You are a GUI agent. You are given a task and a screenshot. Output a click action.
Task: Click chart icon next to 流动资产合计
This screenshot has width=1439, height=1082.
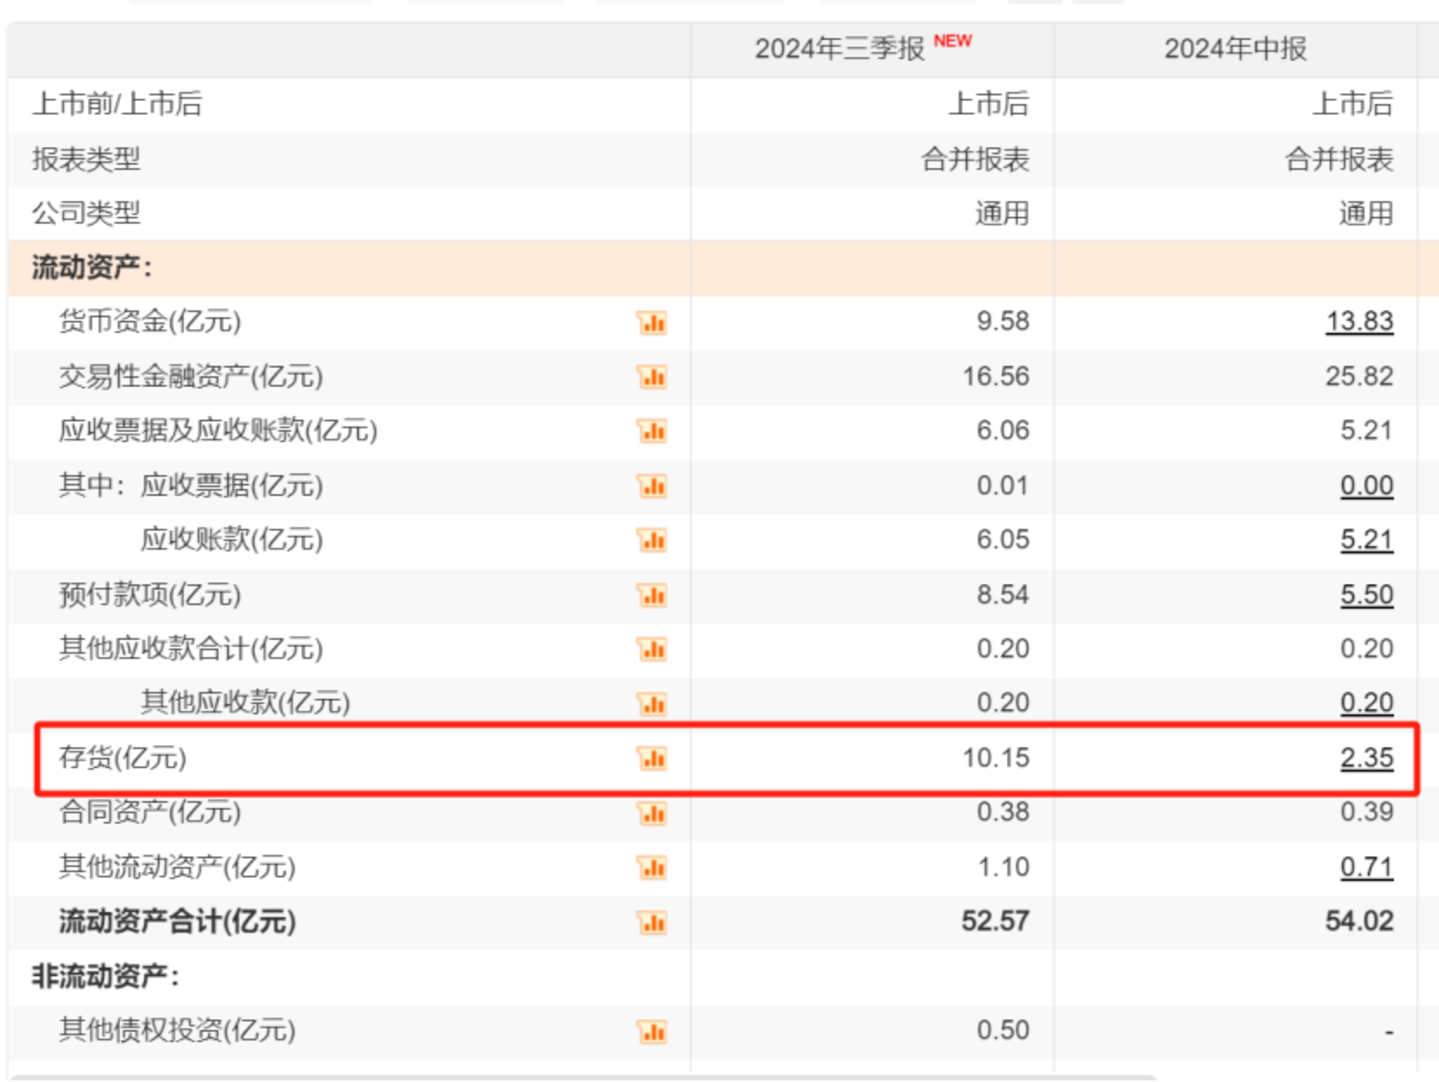(x=652, y=922)
